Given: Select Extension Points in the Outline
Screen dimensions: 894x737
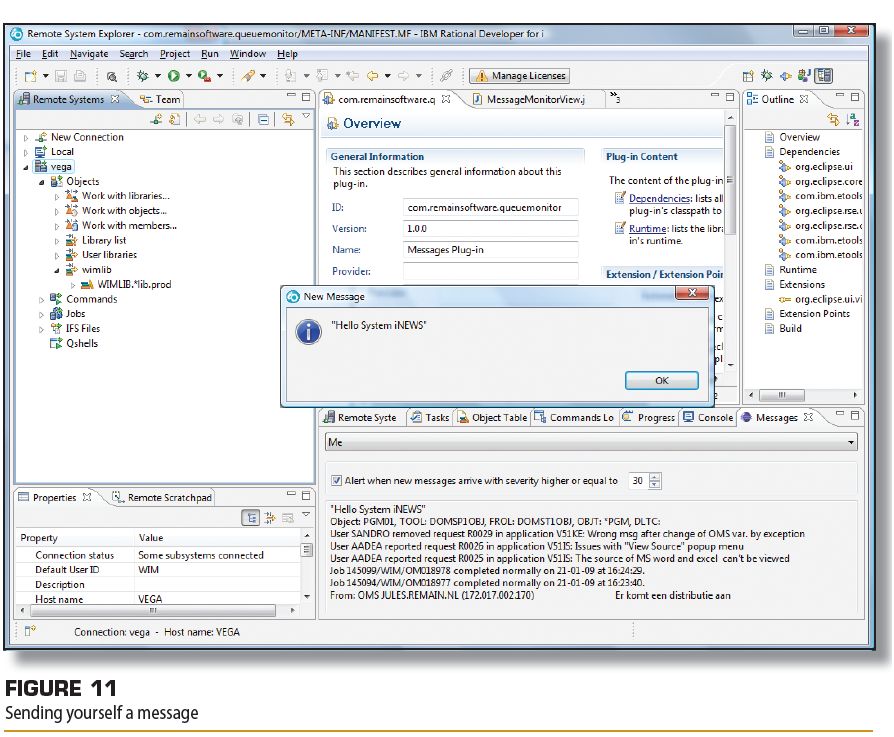Looking at the screenshot, I should [x=807, y=313].
